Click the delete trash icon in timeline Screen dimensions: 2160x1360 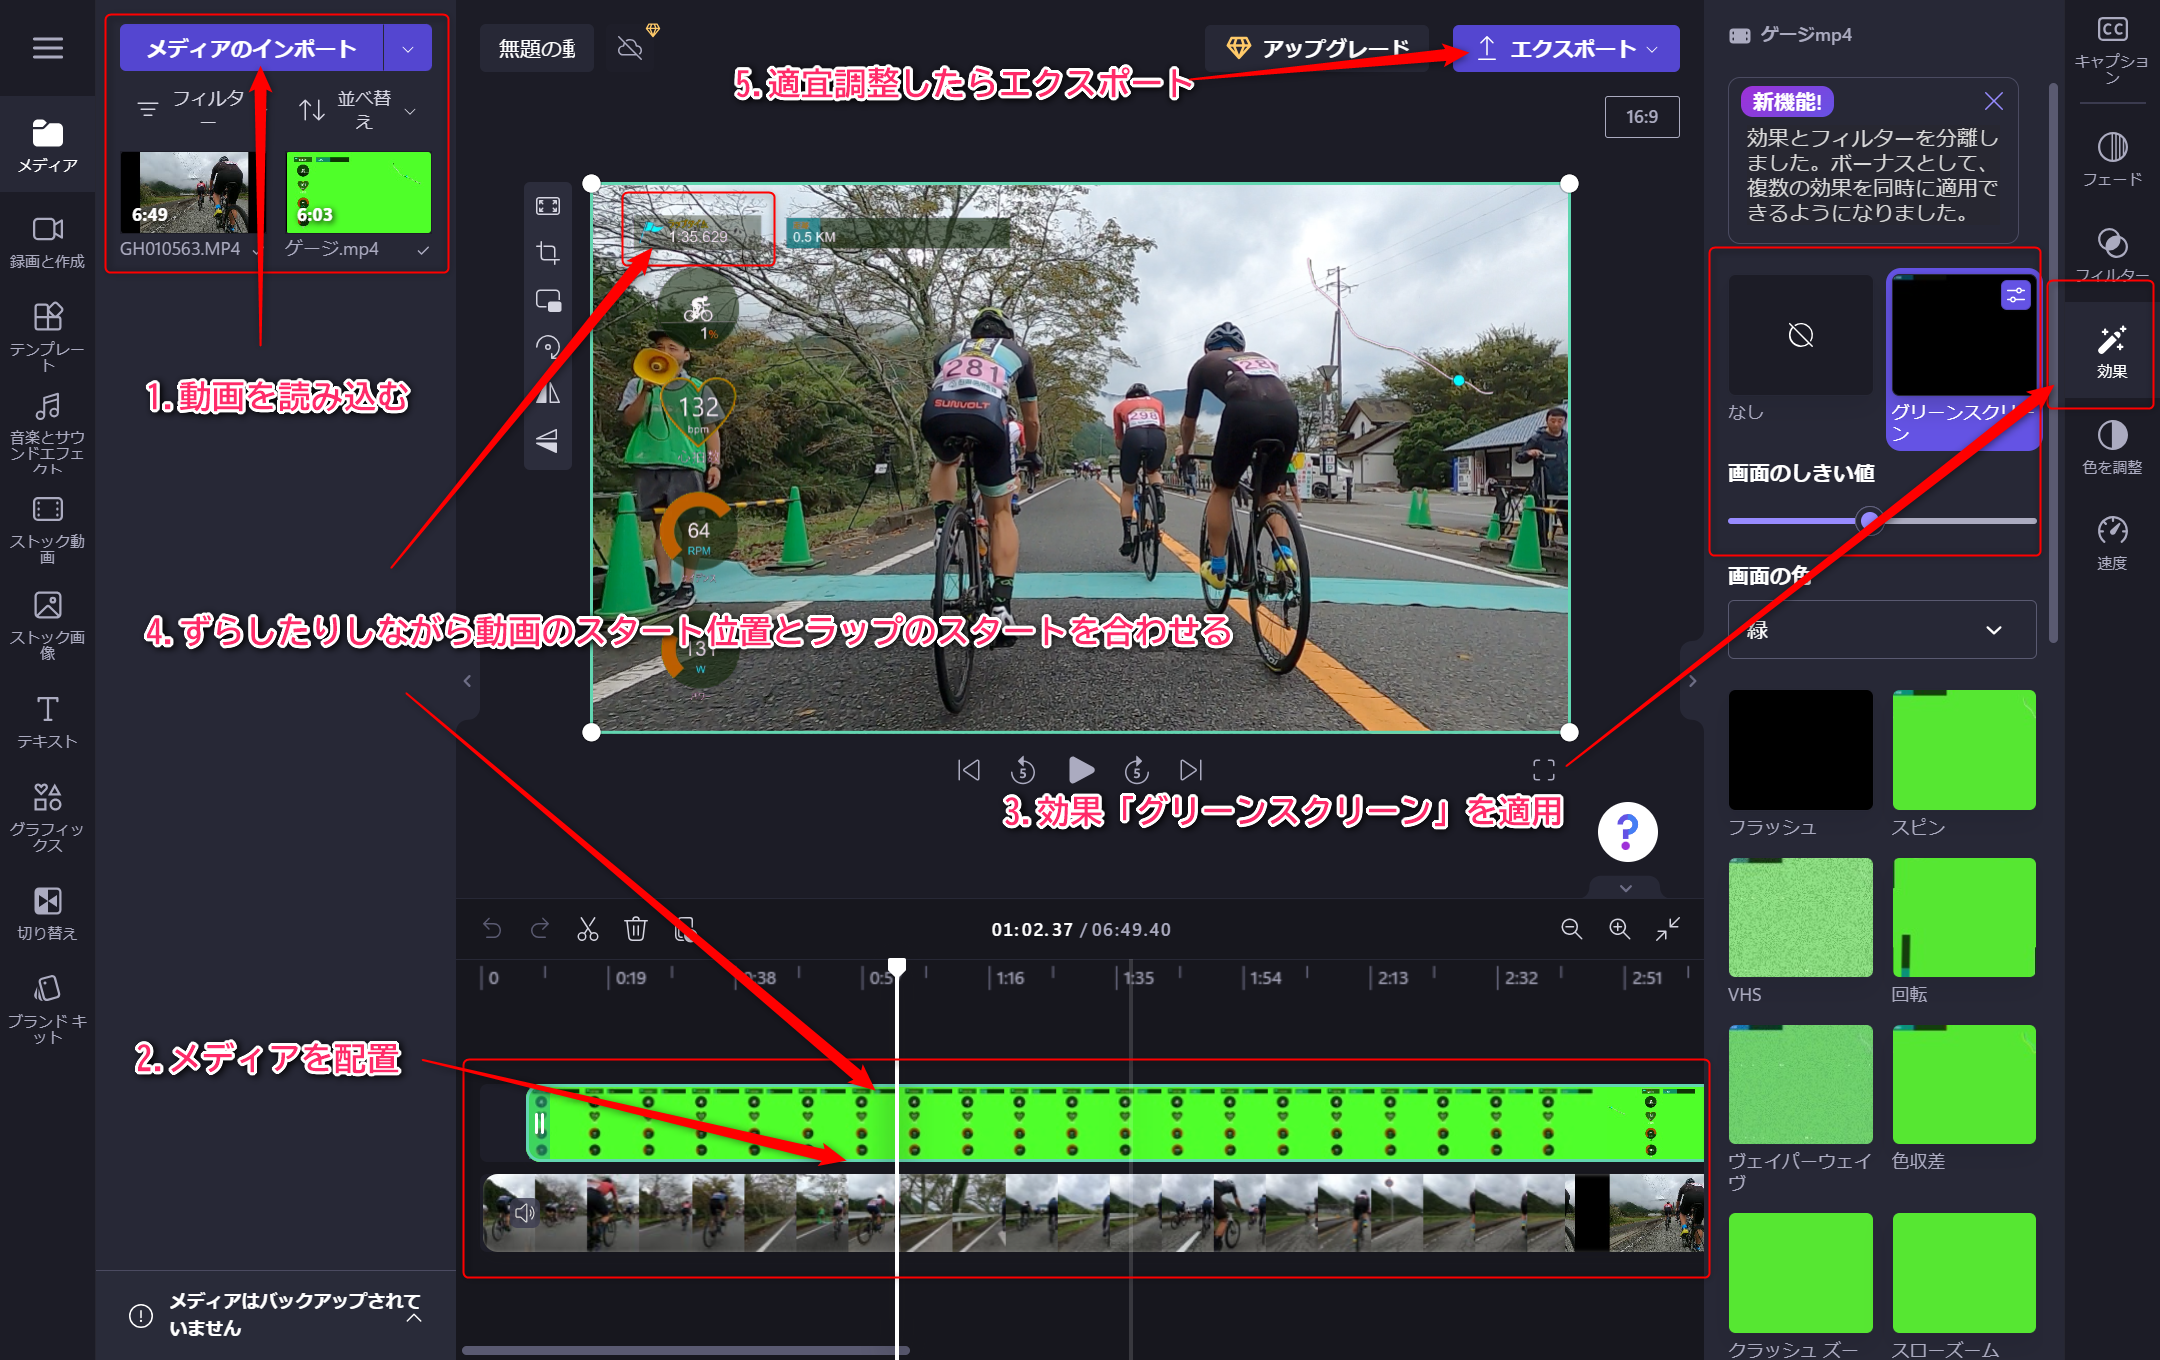(635, 929)
